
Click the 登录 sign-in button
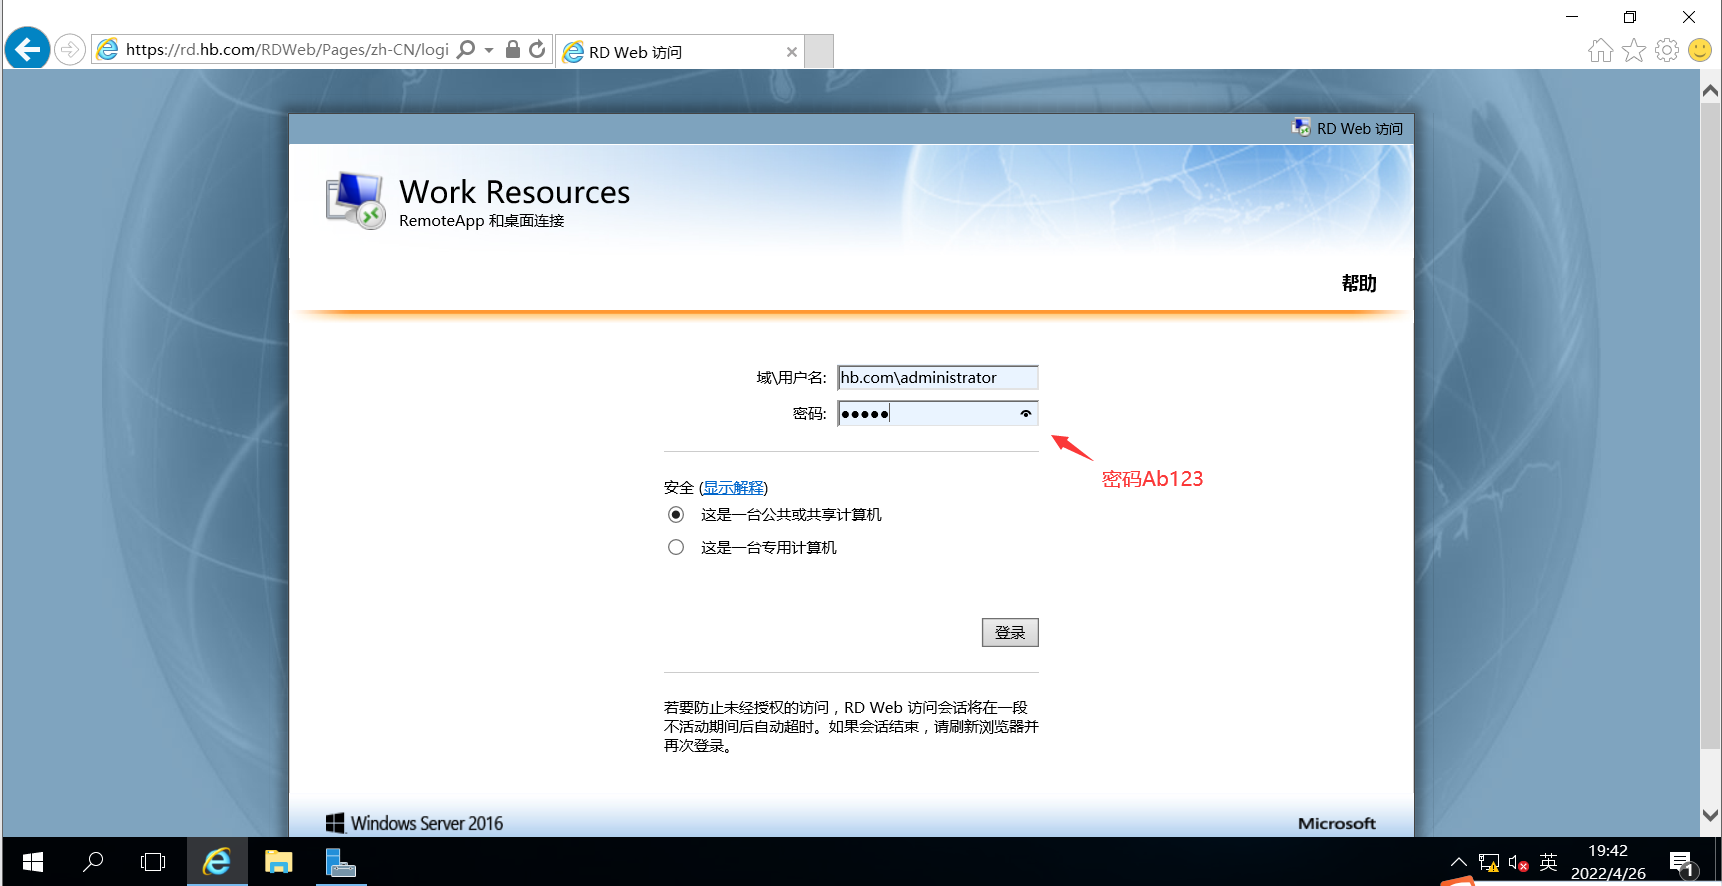click(1010, 632)
